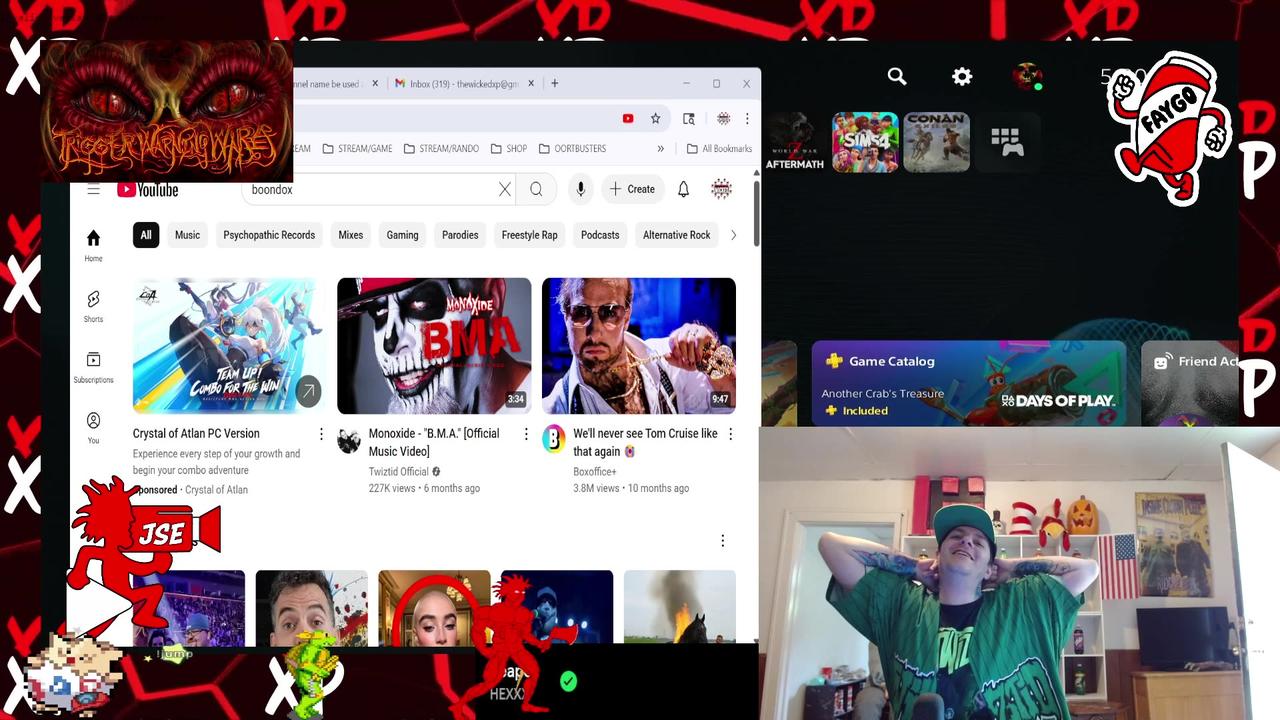Viewport: 1280px width, 720px height.
Task: Open the Boxoffice+ channel avatar
Action: pyautogui.click(x=554, y=439)
